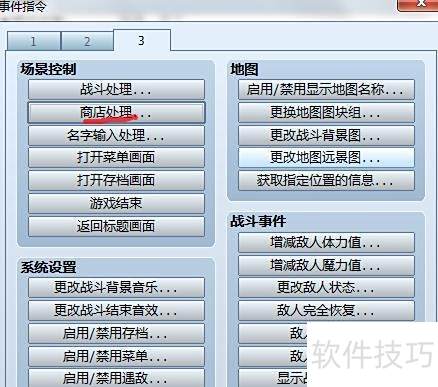The height and width of the screenshot is (387, 438).
Task: Open 名字输入处理 command
Action: pos(116,135)
